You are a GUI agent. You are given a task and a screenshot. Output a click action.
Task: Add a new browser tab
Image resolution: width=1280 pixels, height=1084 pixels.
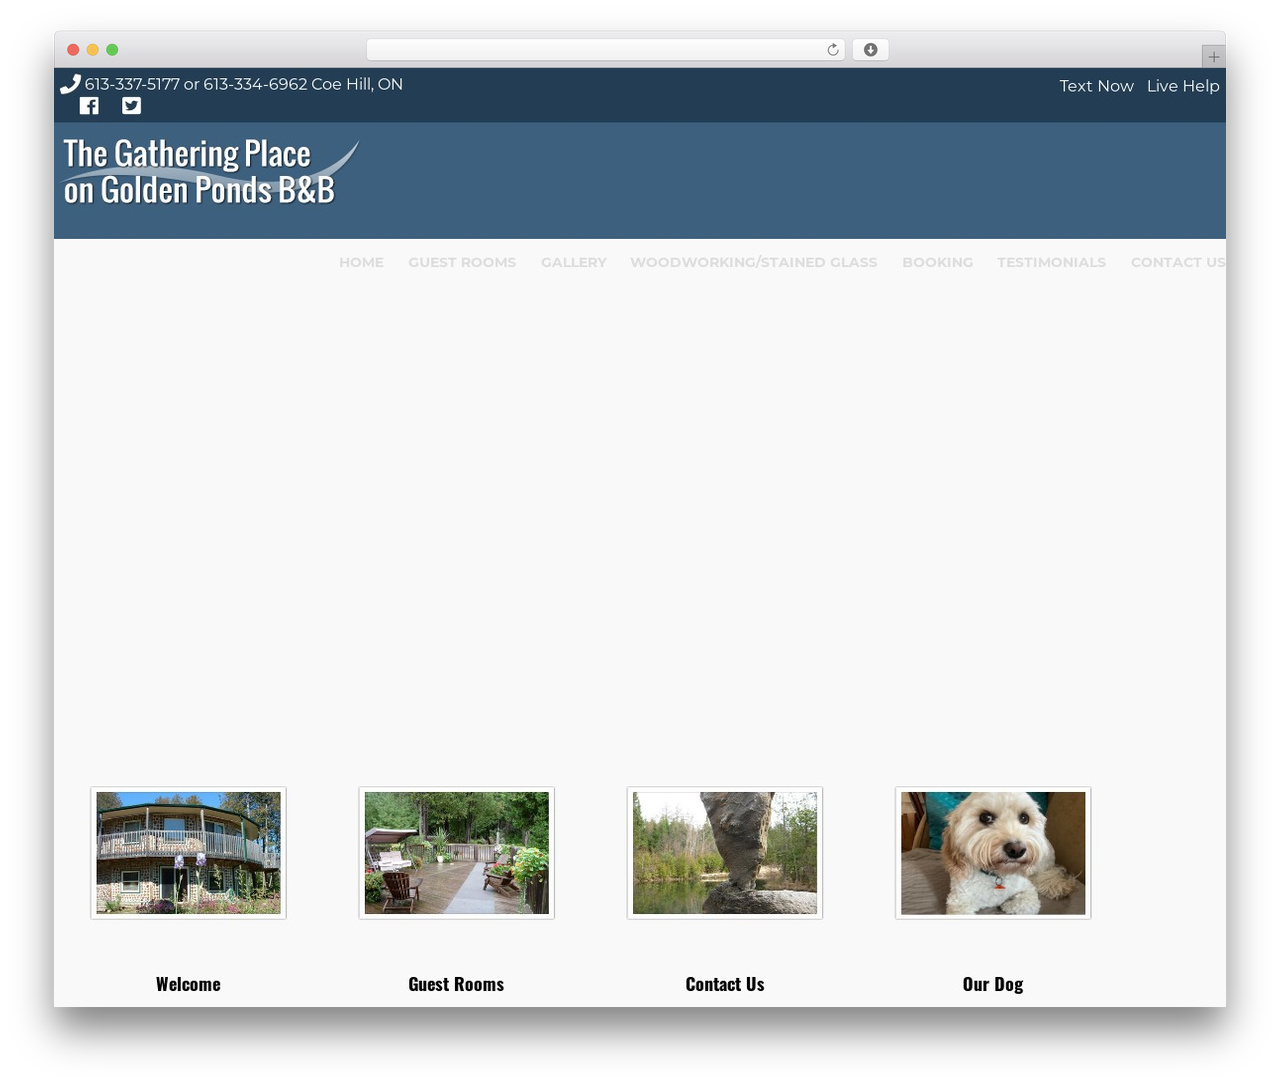[1213, 56]
